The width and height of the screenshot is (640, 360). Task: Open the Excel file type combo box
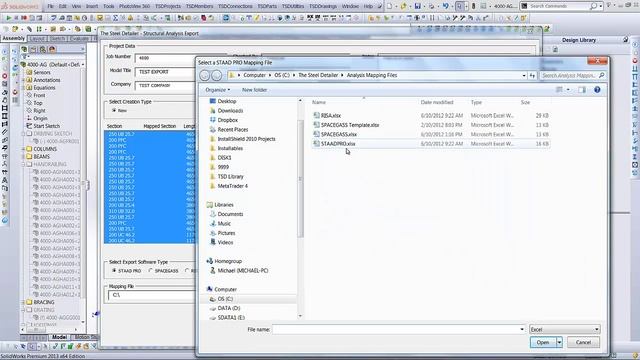coord(564,329)
